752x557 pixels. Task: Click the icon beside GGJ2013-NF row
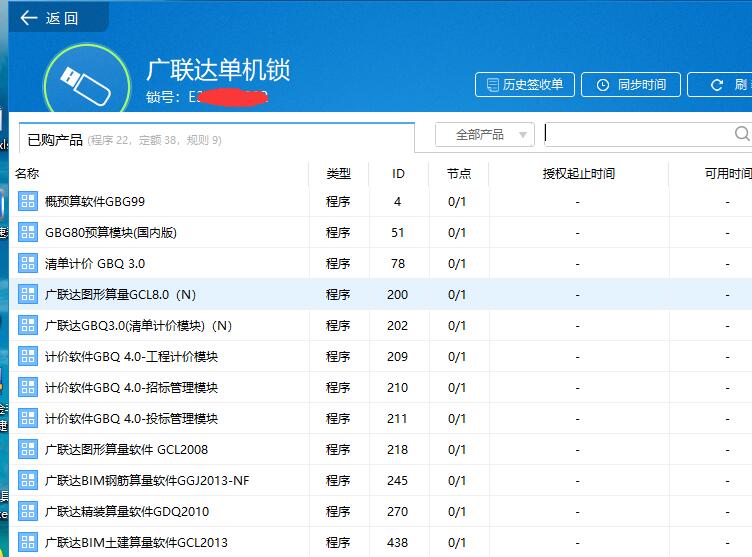click(x=28, y=480)
